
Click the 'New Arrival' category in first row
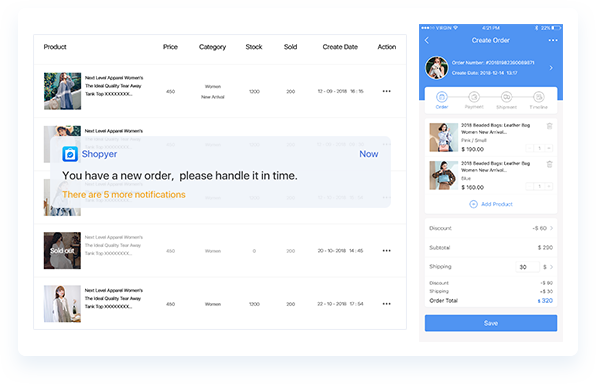click(x=212, y=97)
